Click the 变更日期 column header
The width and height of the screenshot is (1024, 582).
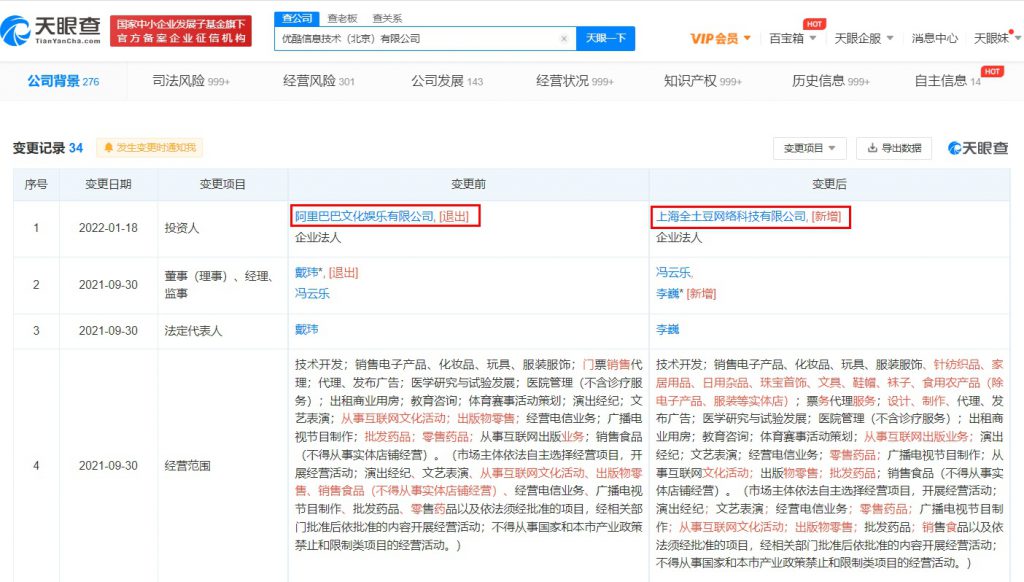[x=108, y=184]
